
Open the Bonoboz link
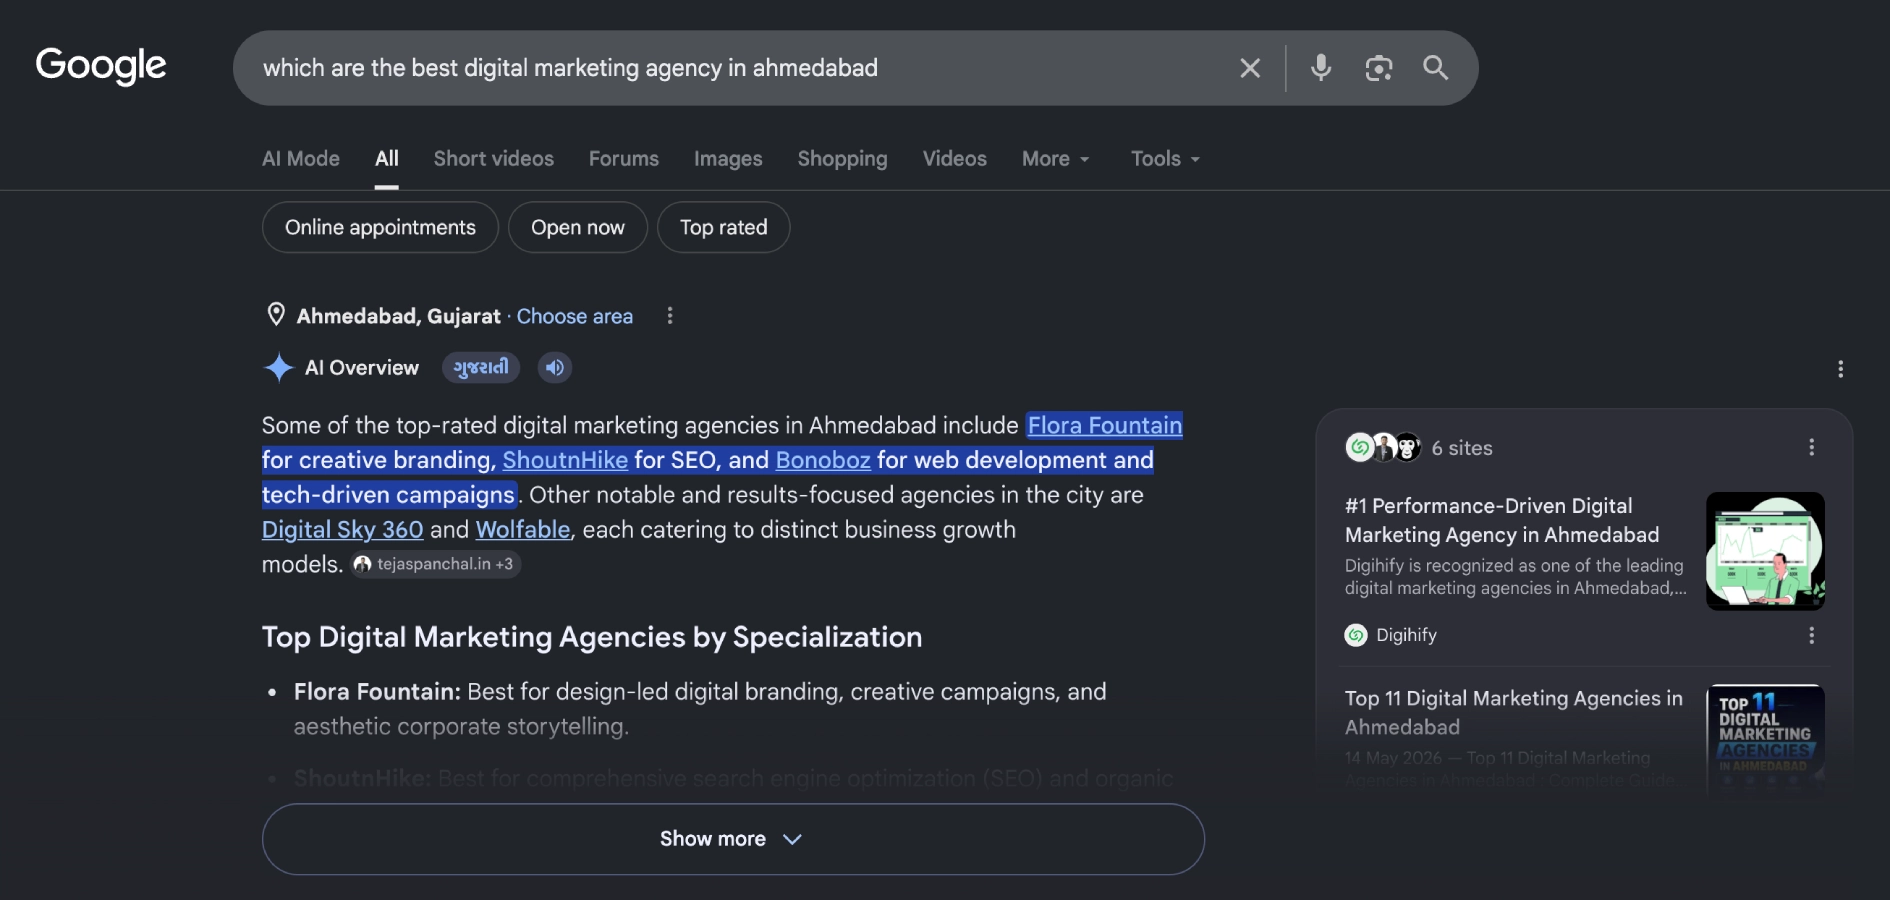coord(823,460)
